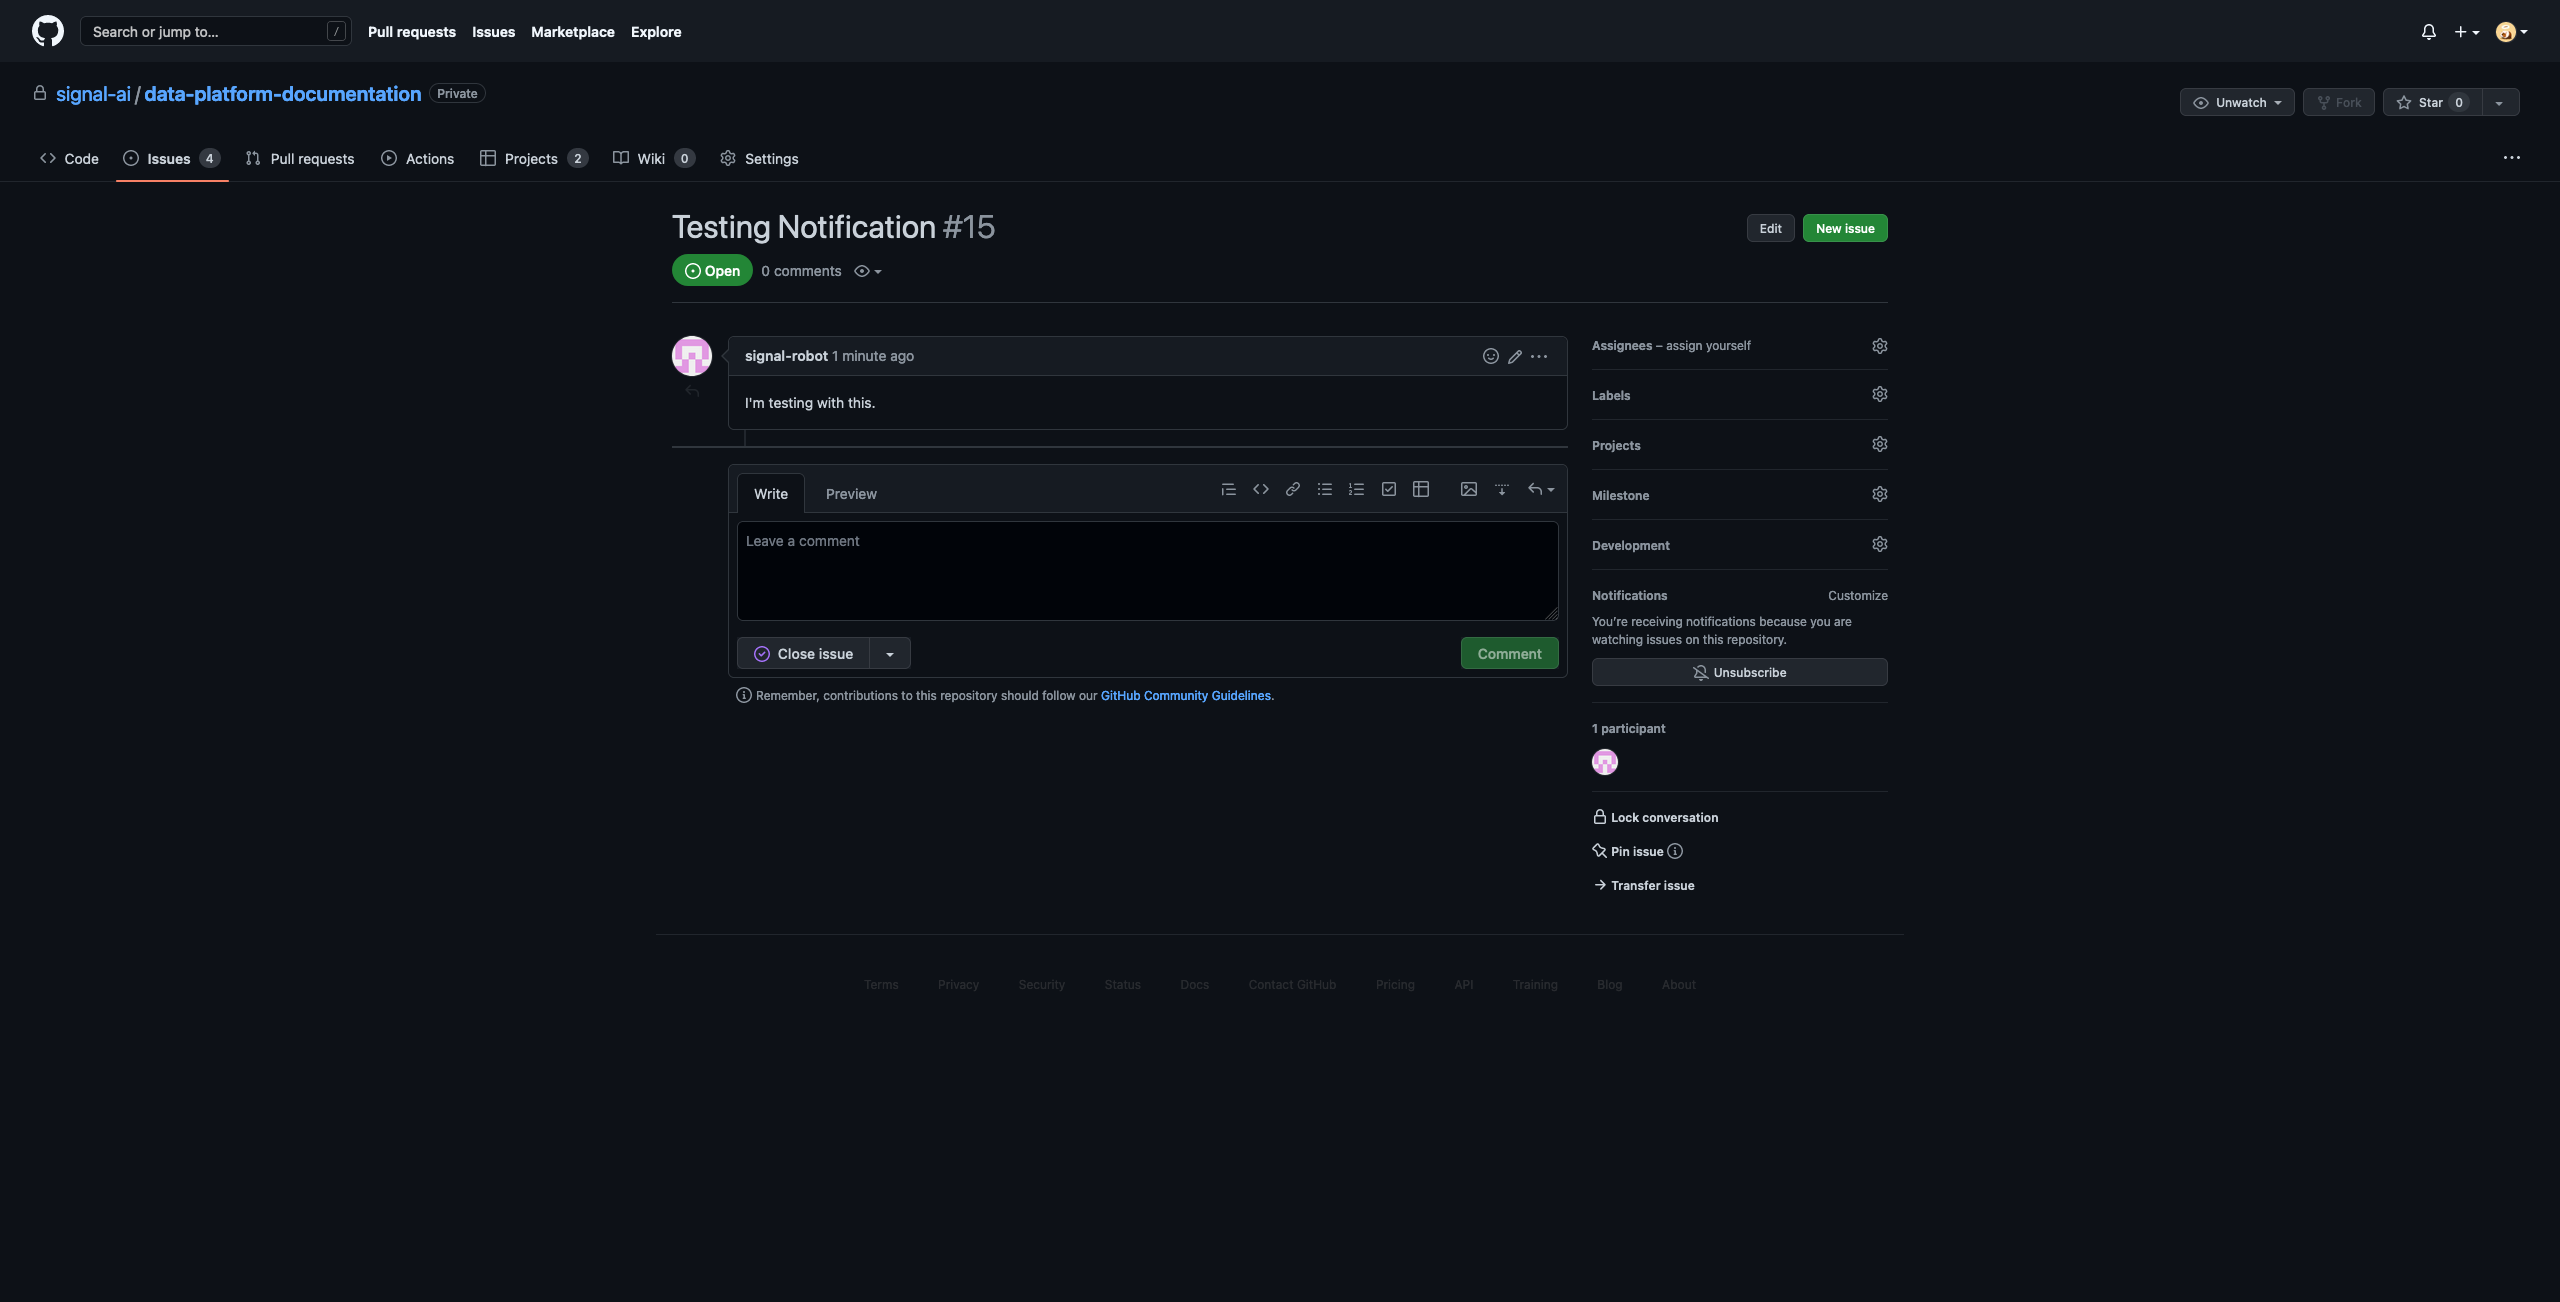Open the notifications bell icon
The width and height of the screenshot is (2560, 1302).
pyautogui.click(x=2428, y=32)
